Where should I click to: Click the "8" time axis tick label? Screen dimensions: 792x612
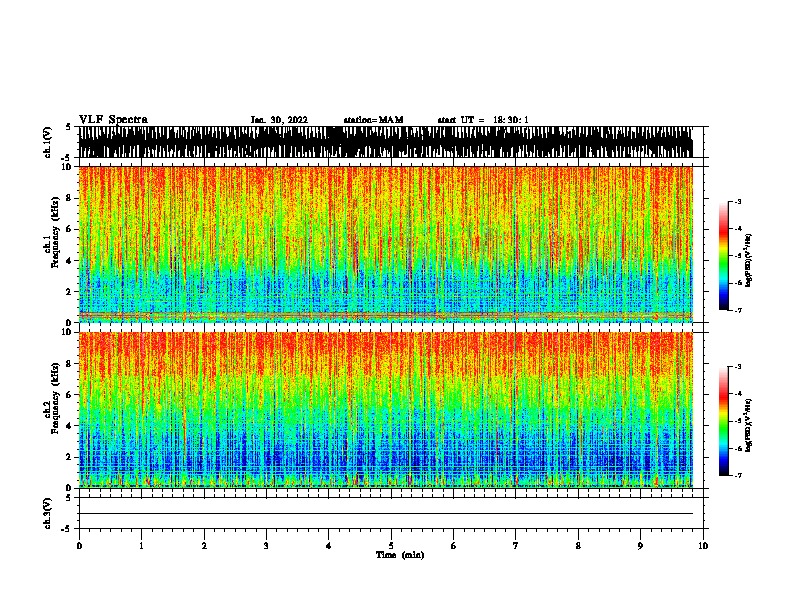[578, 545]
